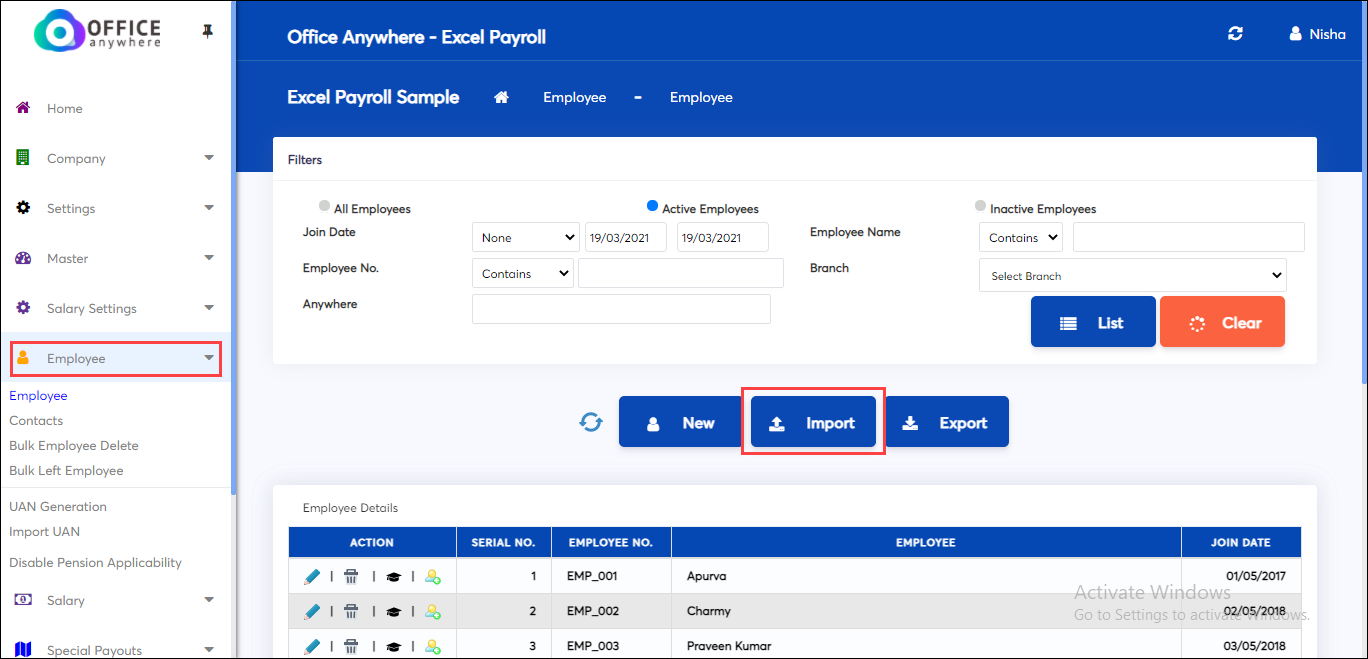The width and height of the screenshot is (1368, 659).
Task: Click the Employee submenu link in sidebar
Action: click(38, 396)
